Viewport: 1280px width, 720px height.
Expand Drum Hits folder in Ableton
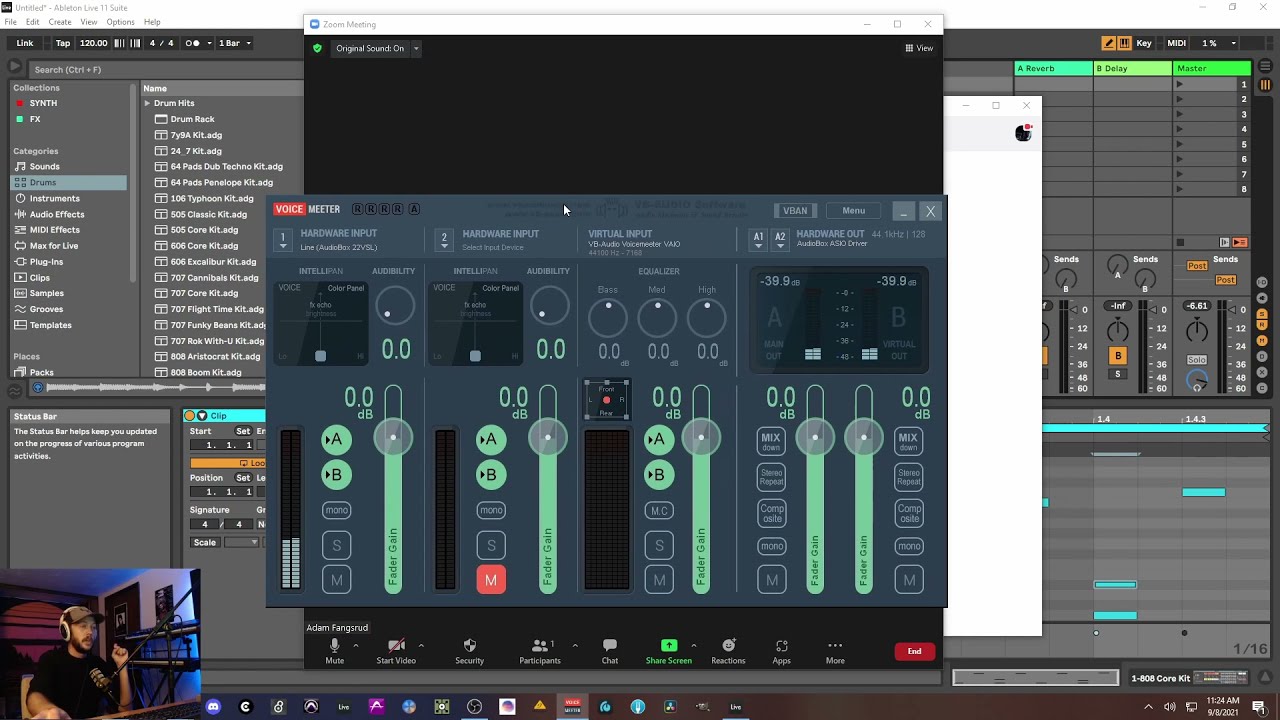(147, 103)
